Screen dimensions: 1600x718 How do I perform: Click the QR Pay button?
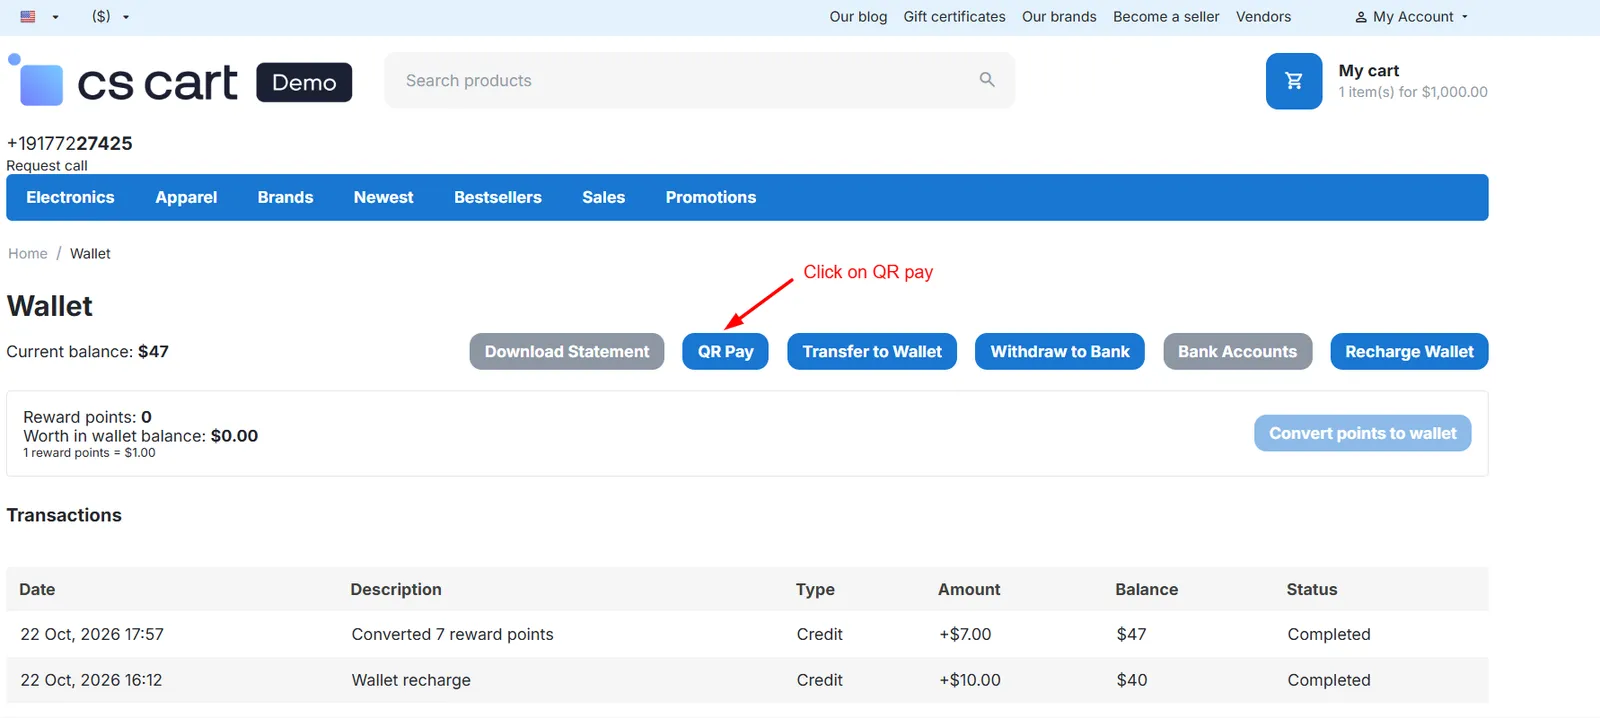725,351
